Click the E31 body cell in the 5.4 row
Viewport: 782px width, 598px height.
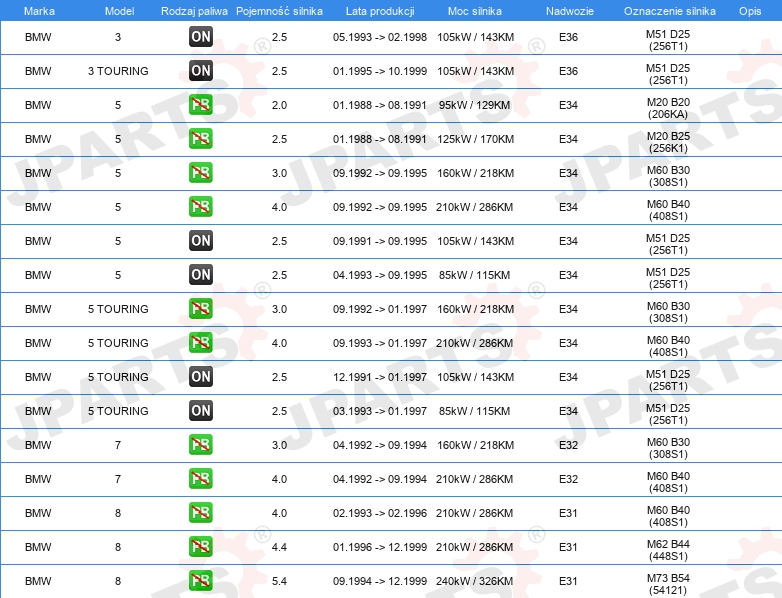click(568, 581)
